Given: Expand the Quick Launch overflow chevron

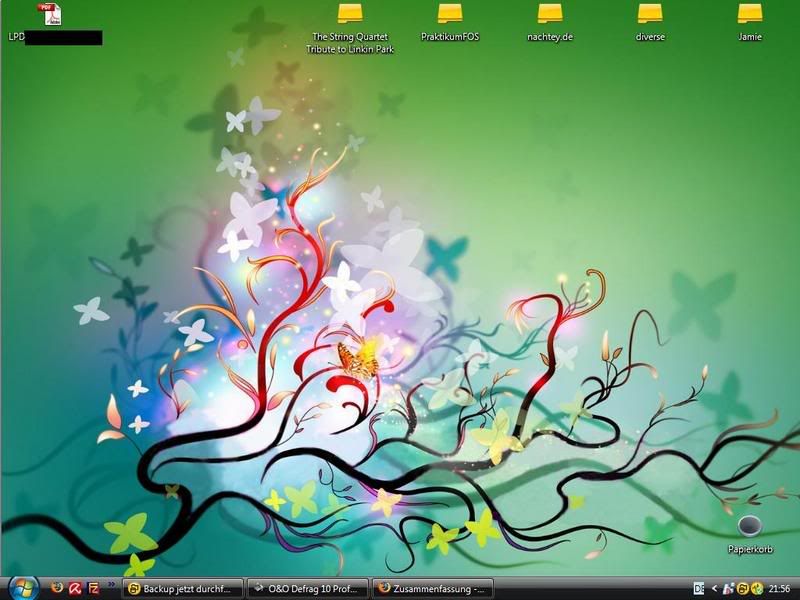Looking at the screenshot, I should click(110, 585).
